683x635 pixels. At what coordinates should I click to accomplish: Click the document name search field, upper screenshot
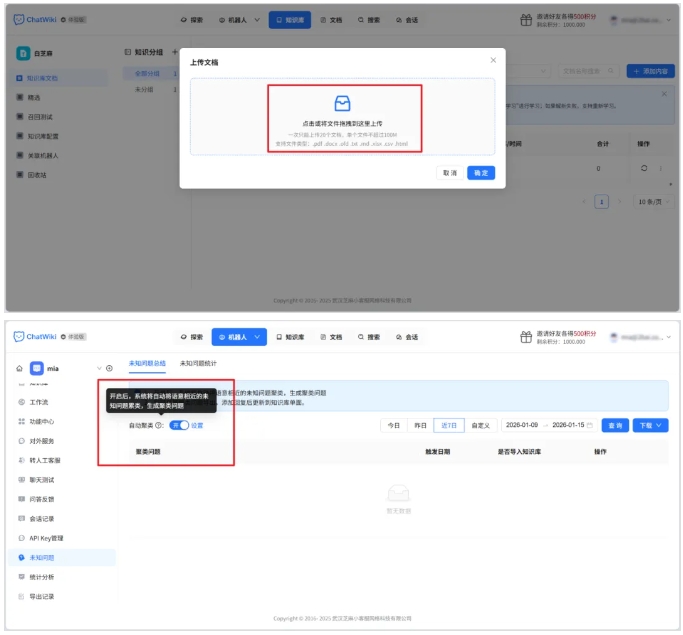coord(588,71)
